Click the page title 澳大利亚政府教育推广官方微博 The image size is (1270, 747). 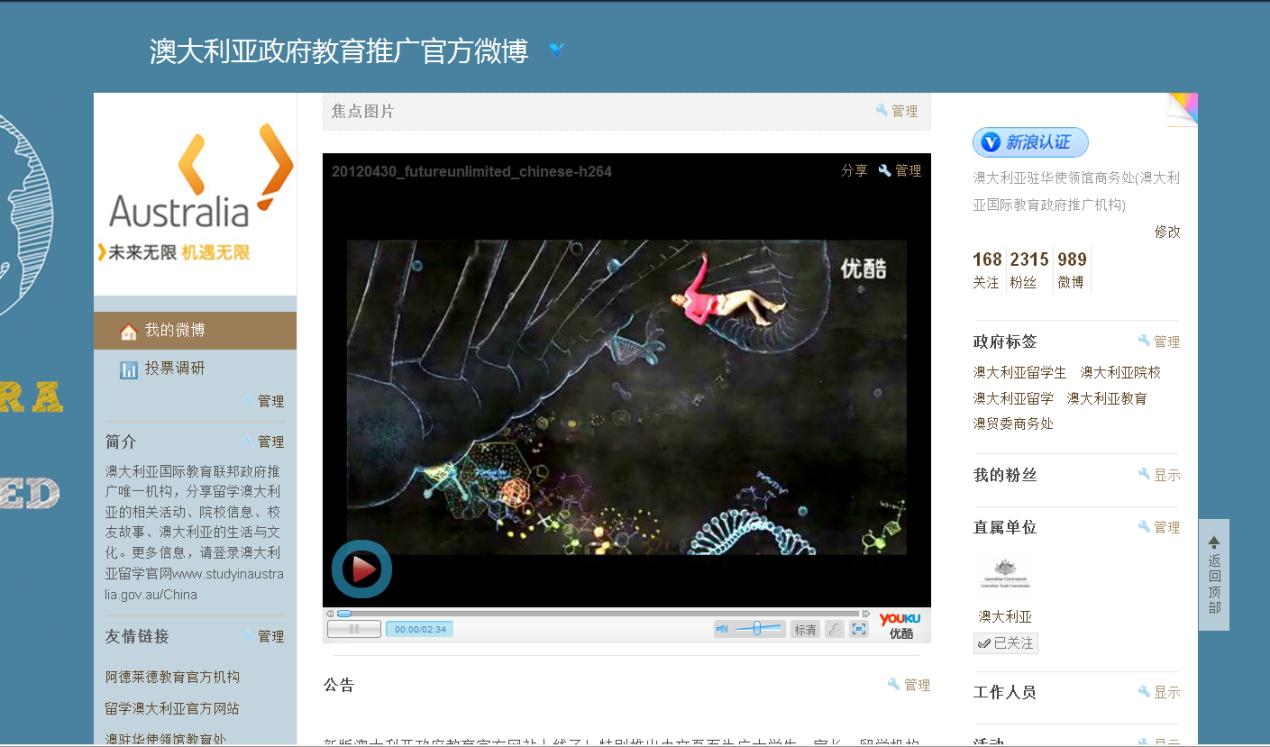tap(339, 51)
